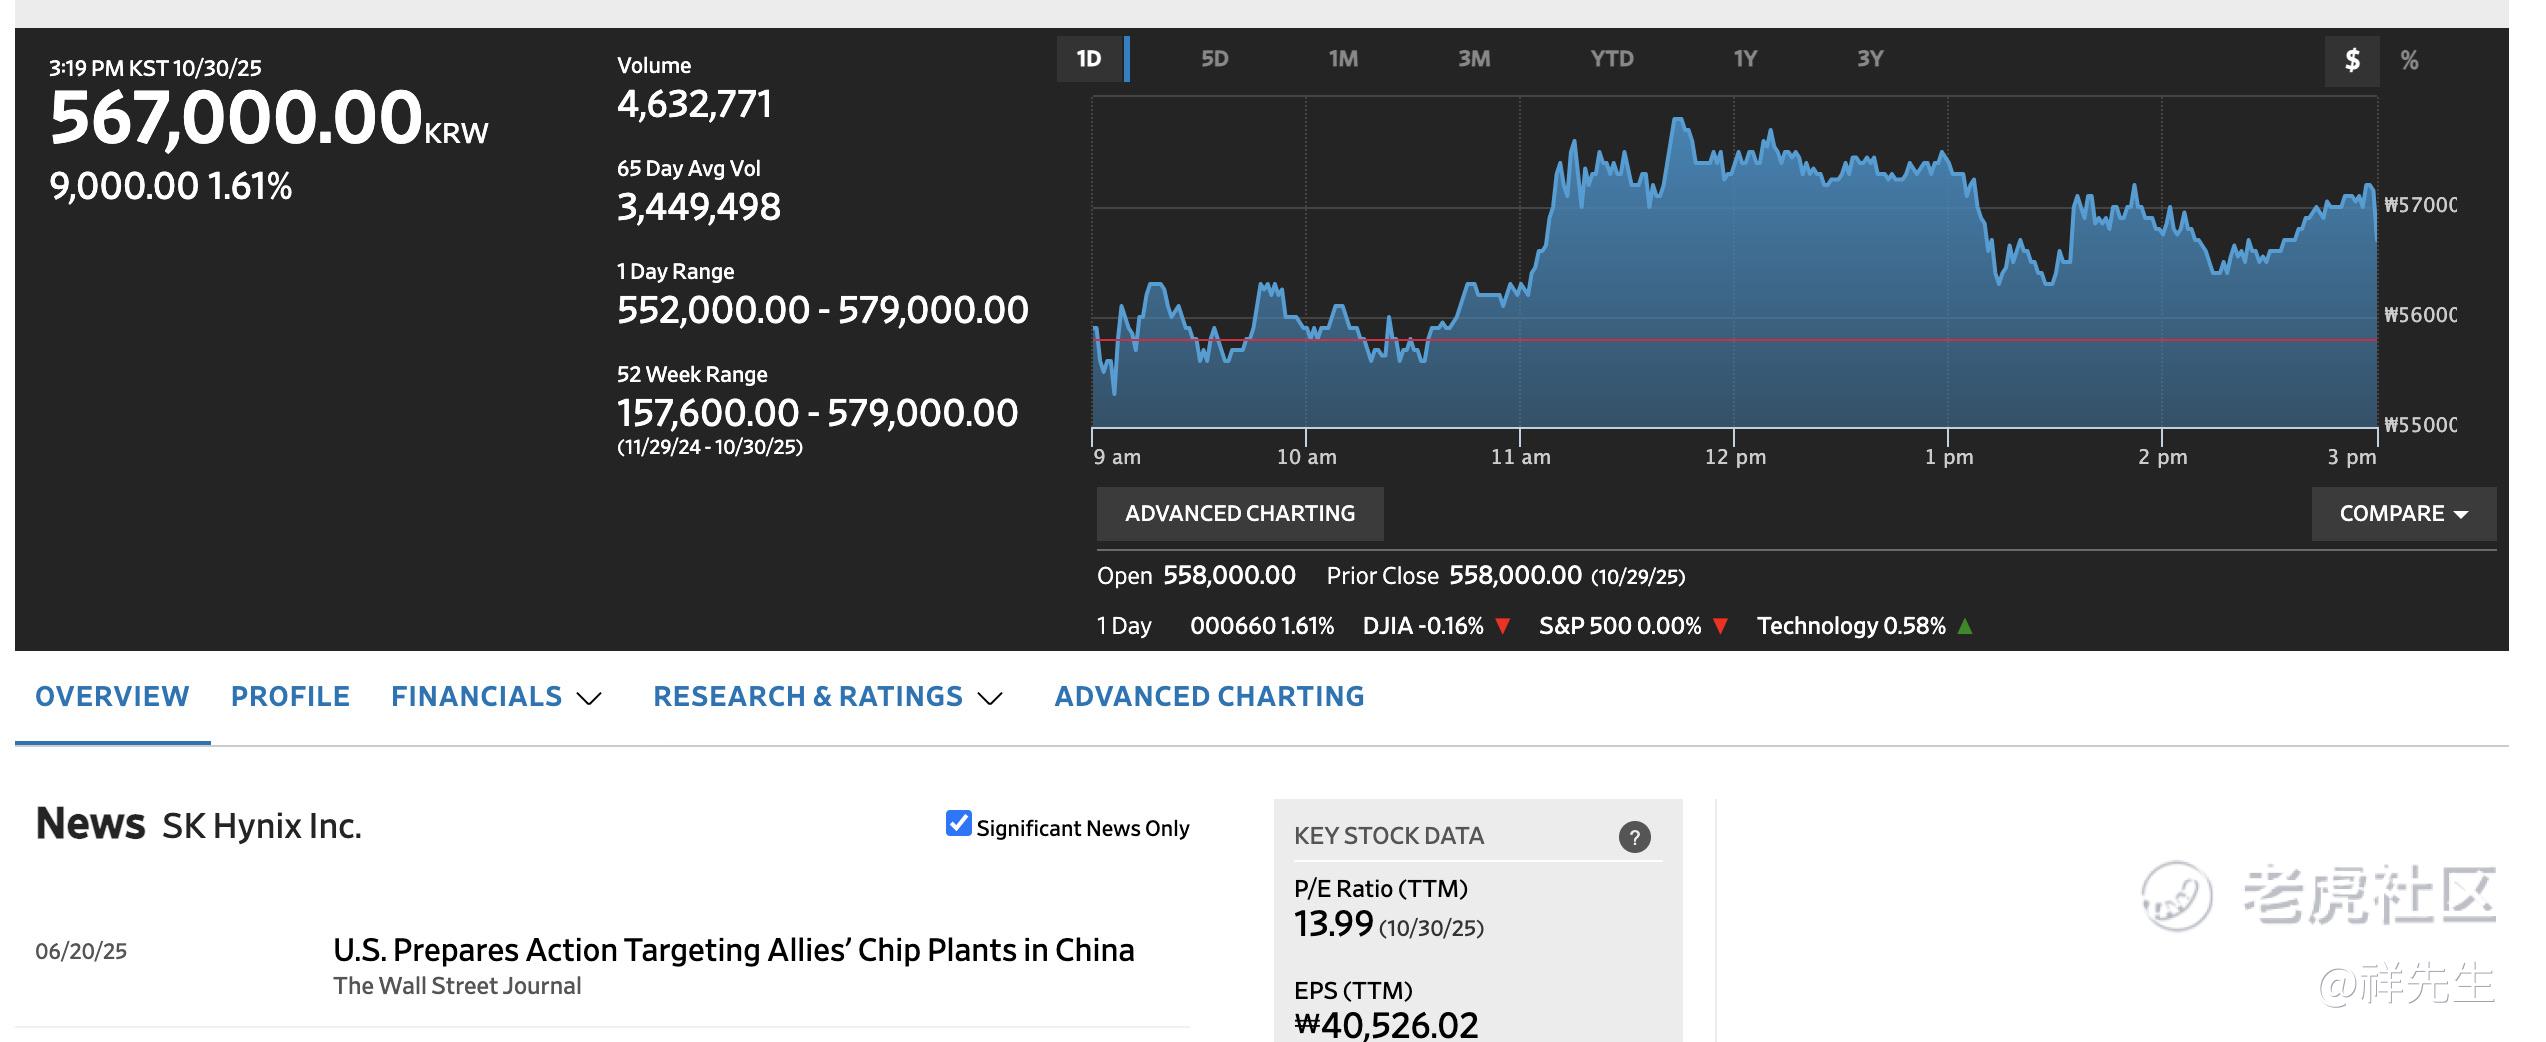Switch chart to dollar price view
Screen dimensions: 2546x1042
coord(2352,61)
